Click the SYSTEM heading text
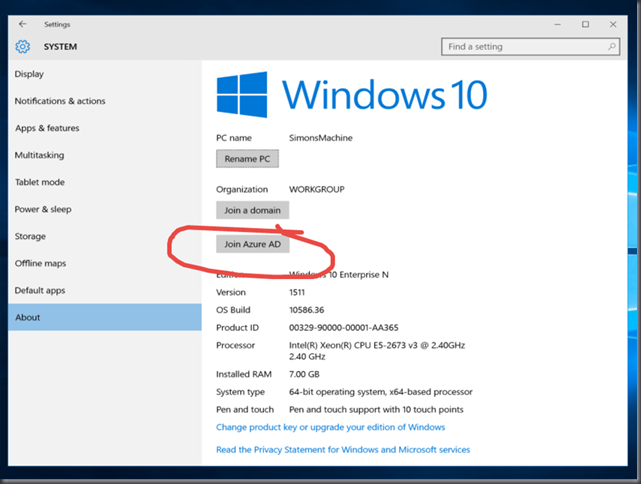 coord(61,47)
